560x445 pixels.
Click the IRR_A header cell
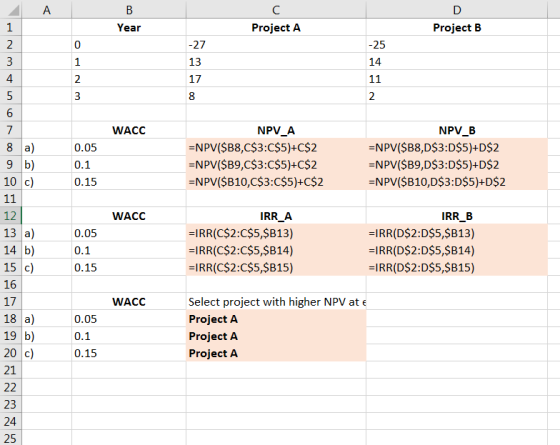[x=276, y=216]
